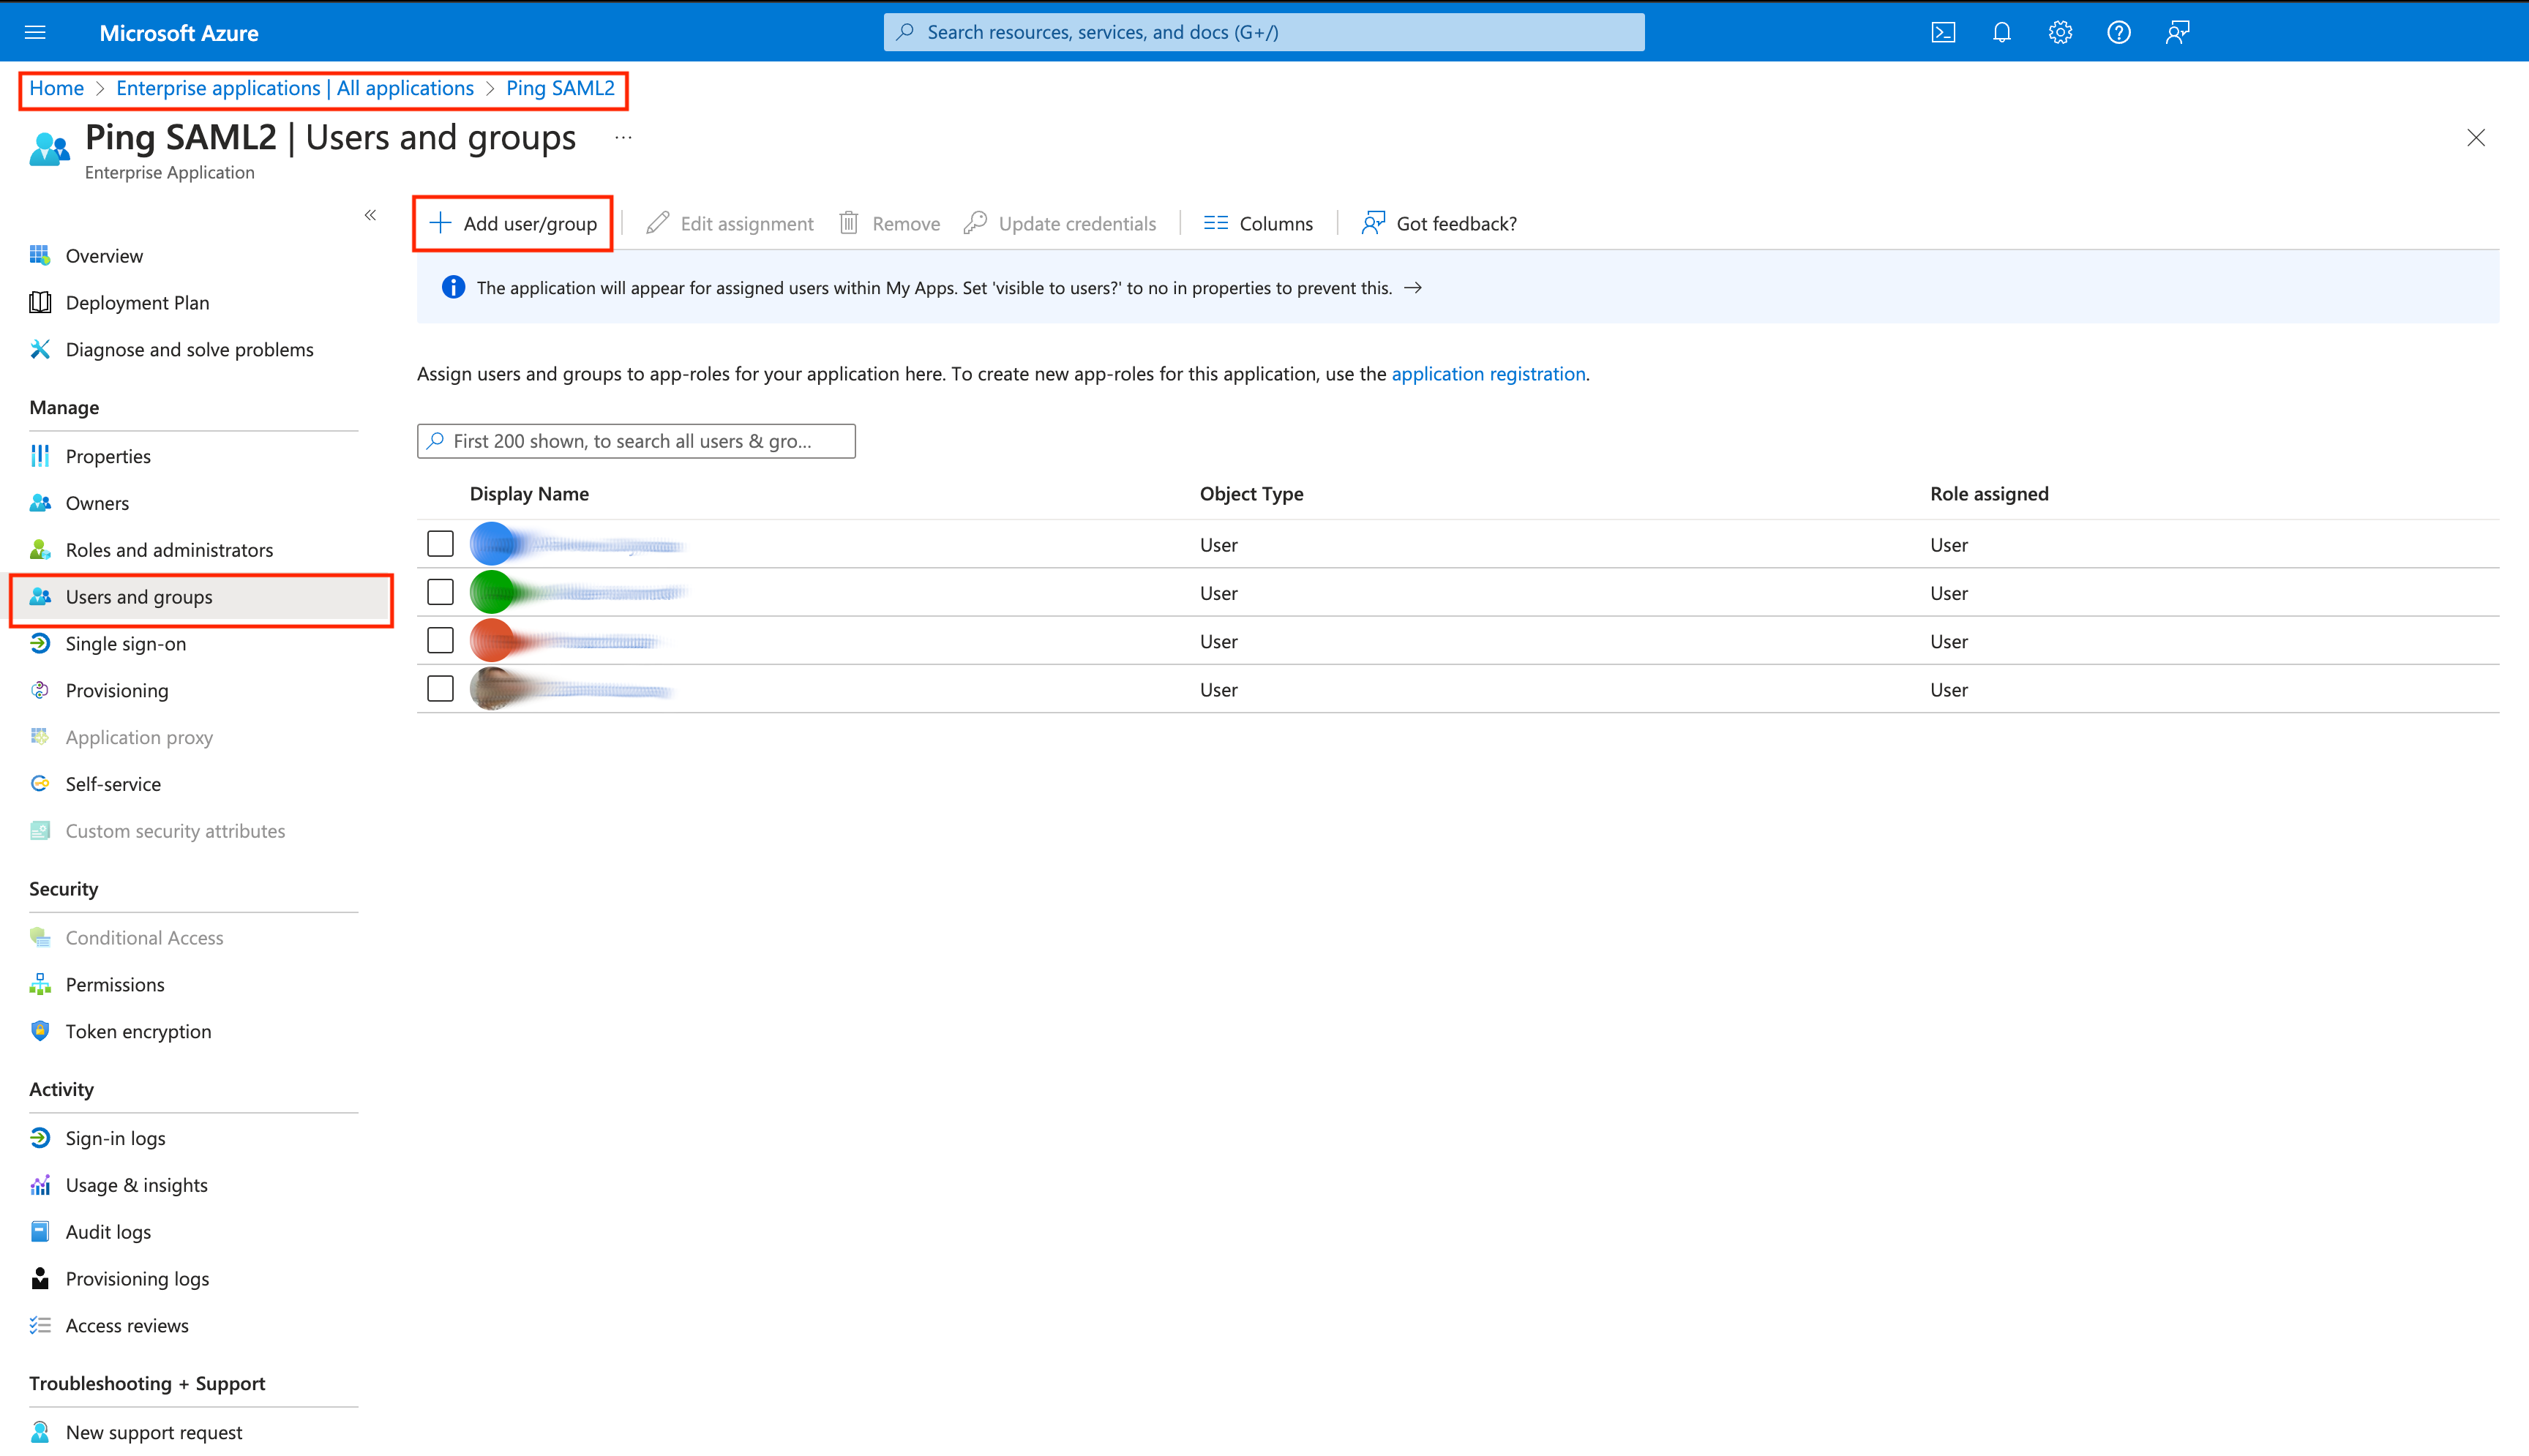Open the help question mark icon

click(2118, 31)
